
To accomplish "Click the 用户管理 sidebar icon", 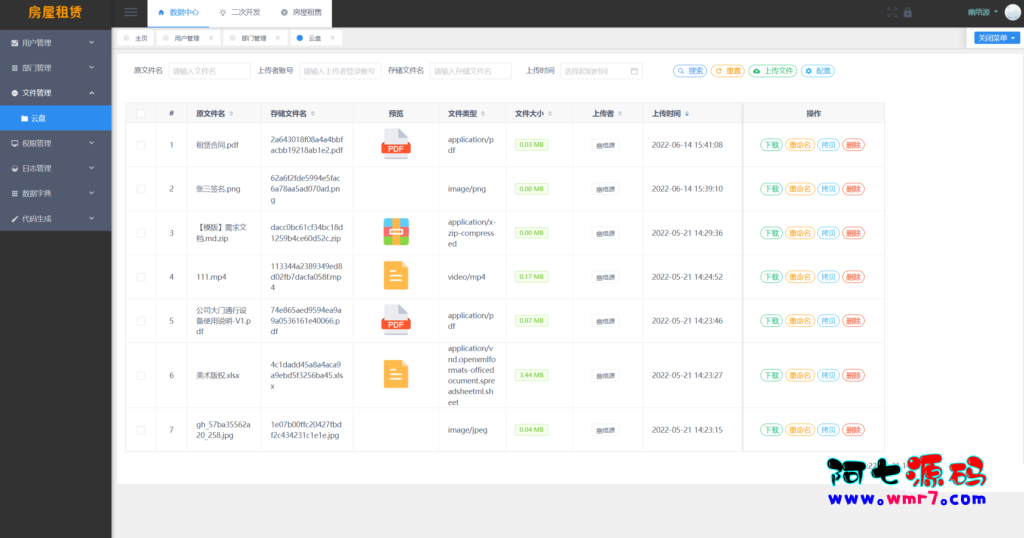I will click(x=14, y=43).
